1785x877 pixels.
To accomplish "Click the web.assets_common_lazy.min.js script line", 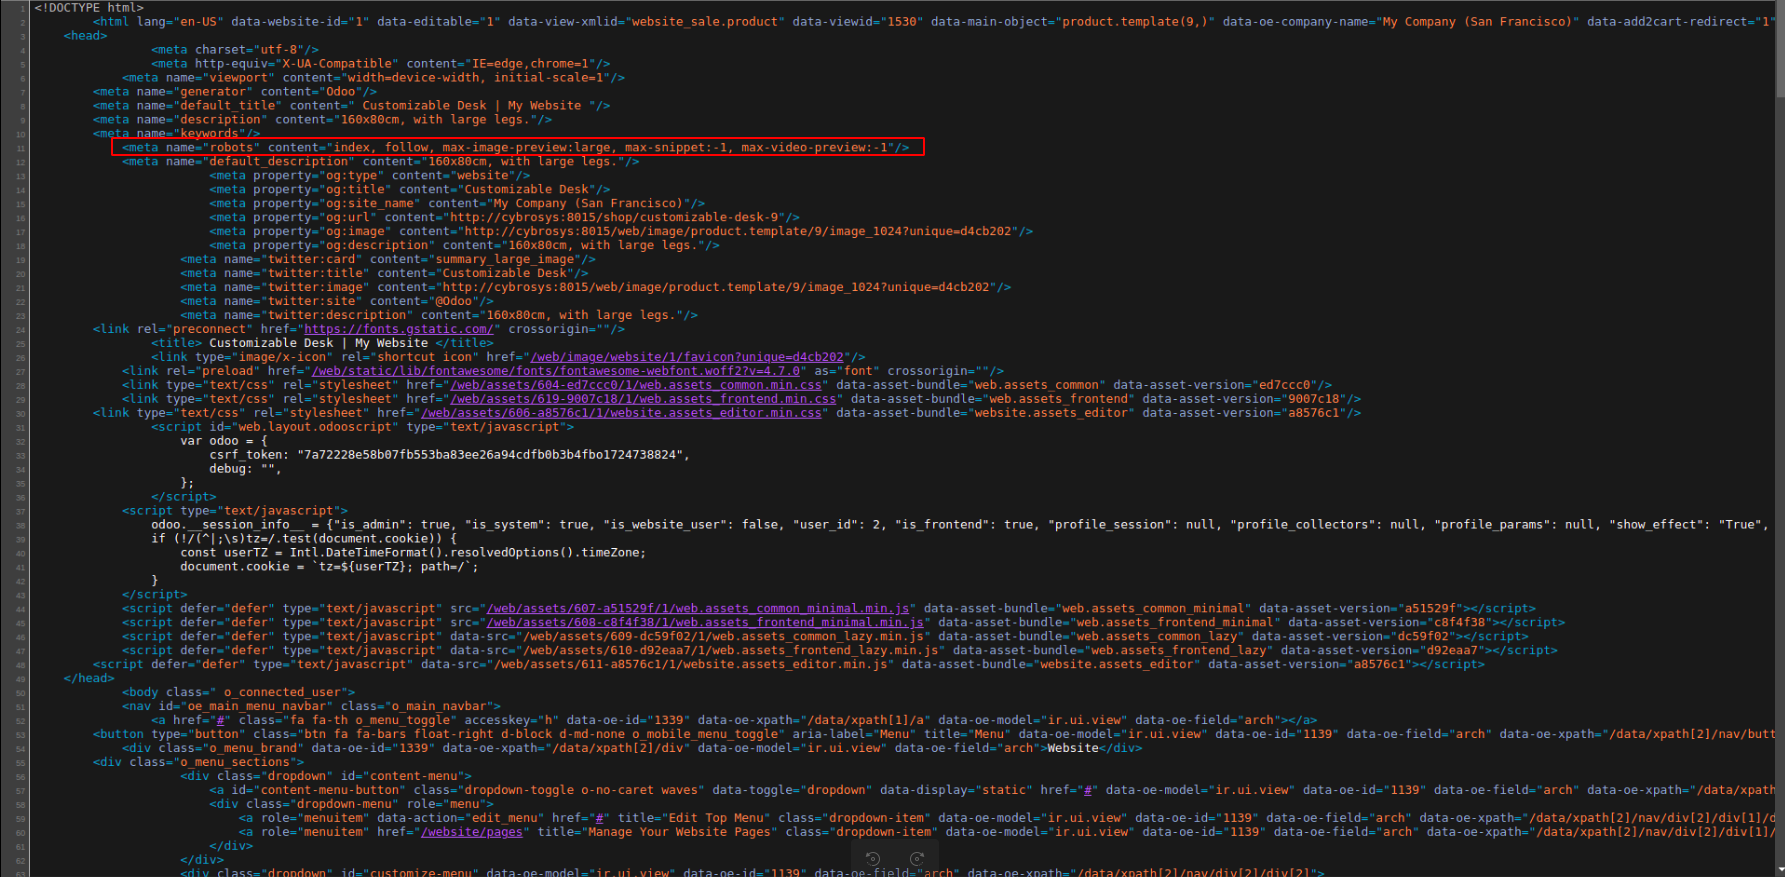I will click(825, 636).
